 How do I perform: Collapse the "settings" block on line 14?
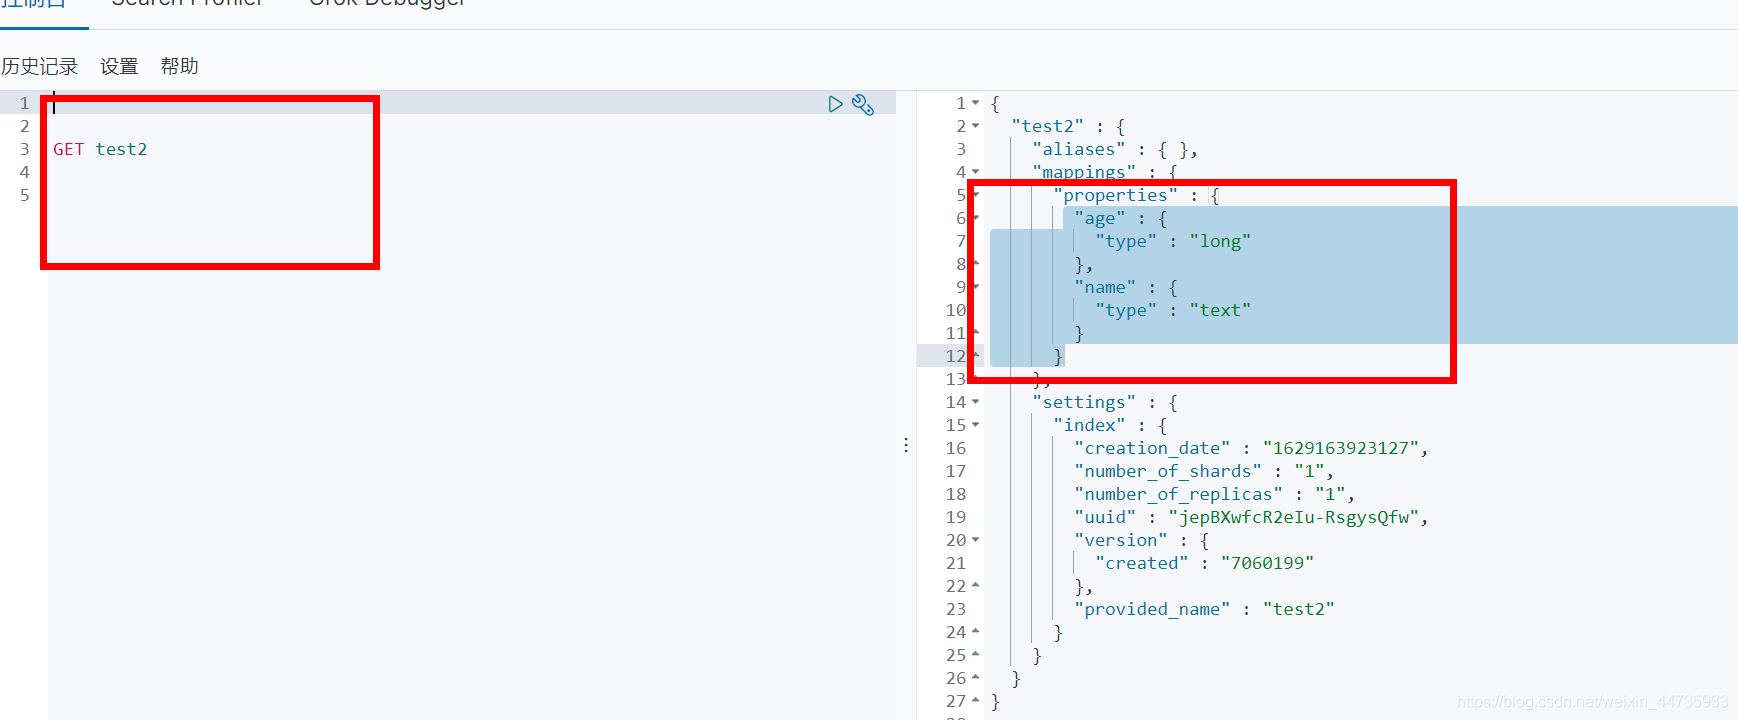coord(976,402)
